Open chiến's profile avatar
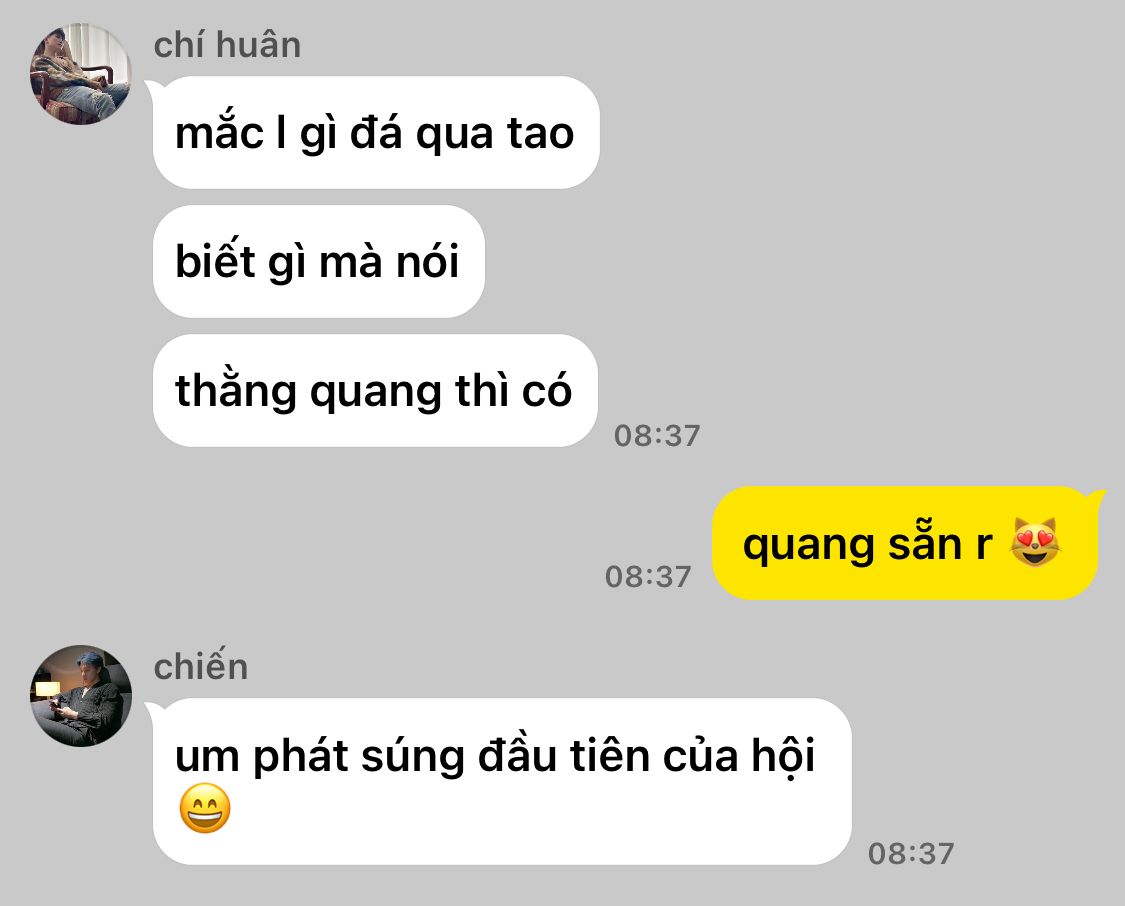 point(80,696)
